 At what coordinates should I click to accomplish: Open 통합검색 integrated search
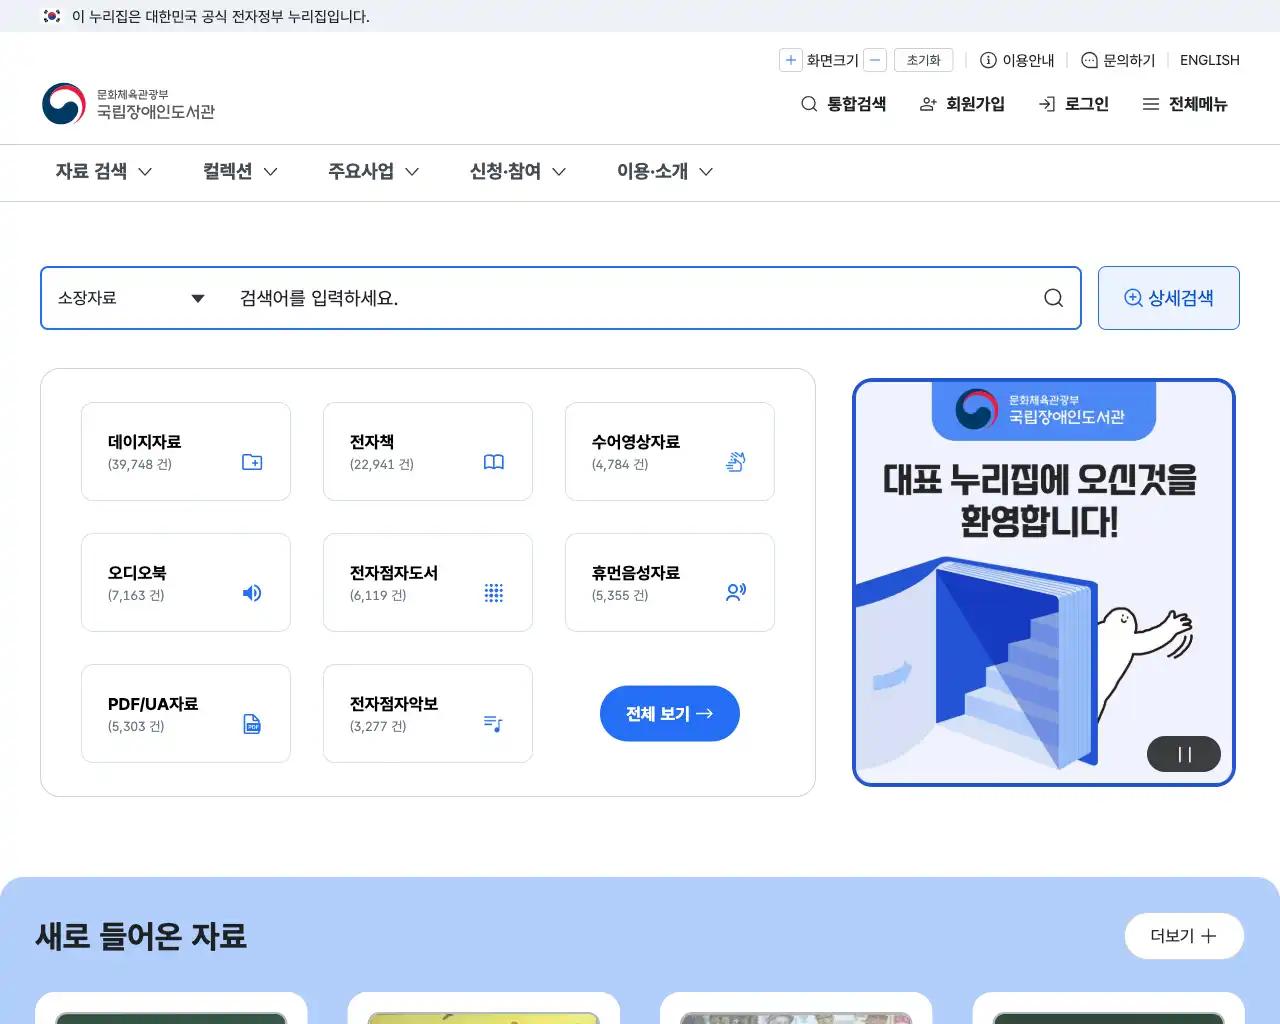[x=844, y=104]
